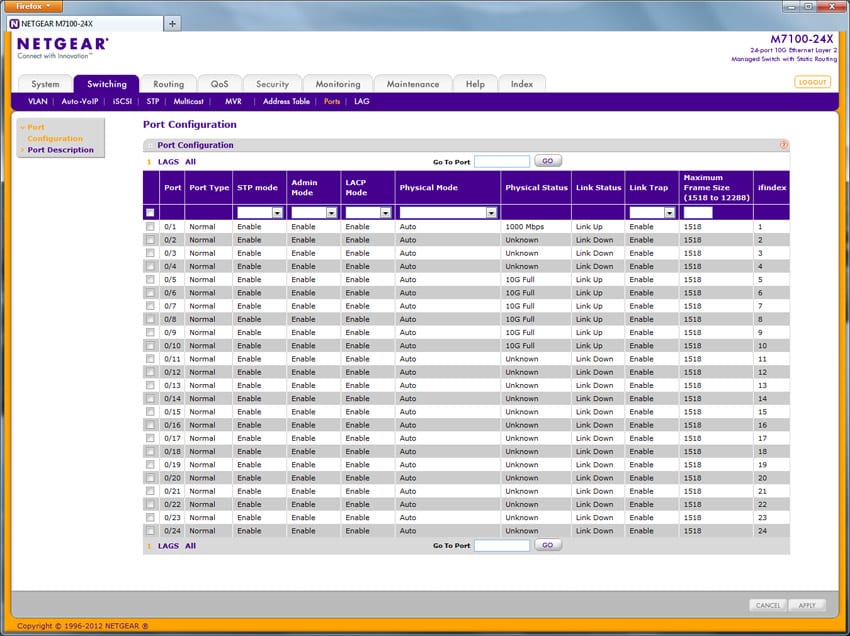Click the help question mark icon
The height and width of the screenshot is (636, 850).
[x=783, y=145]
